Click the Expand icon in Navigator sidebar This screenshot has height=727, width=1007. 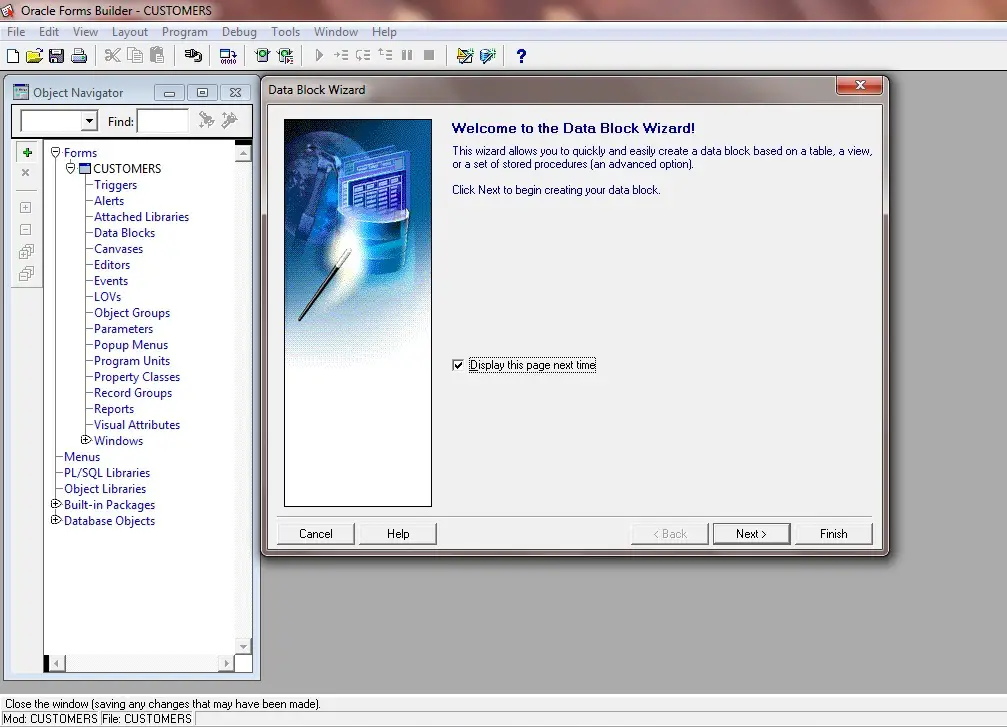click(26, 207)
